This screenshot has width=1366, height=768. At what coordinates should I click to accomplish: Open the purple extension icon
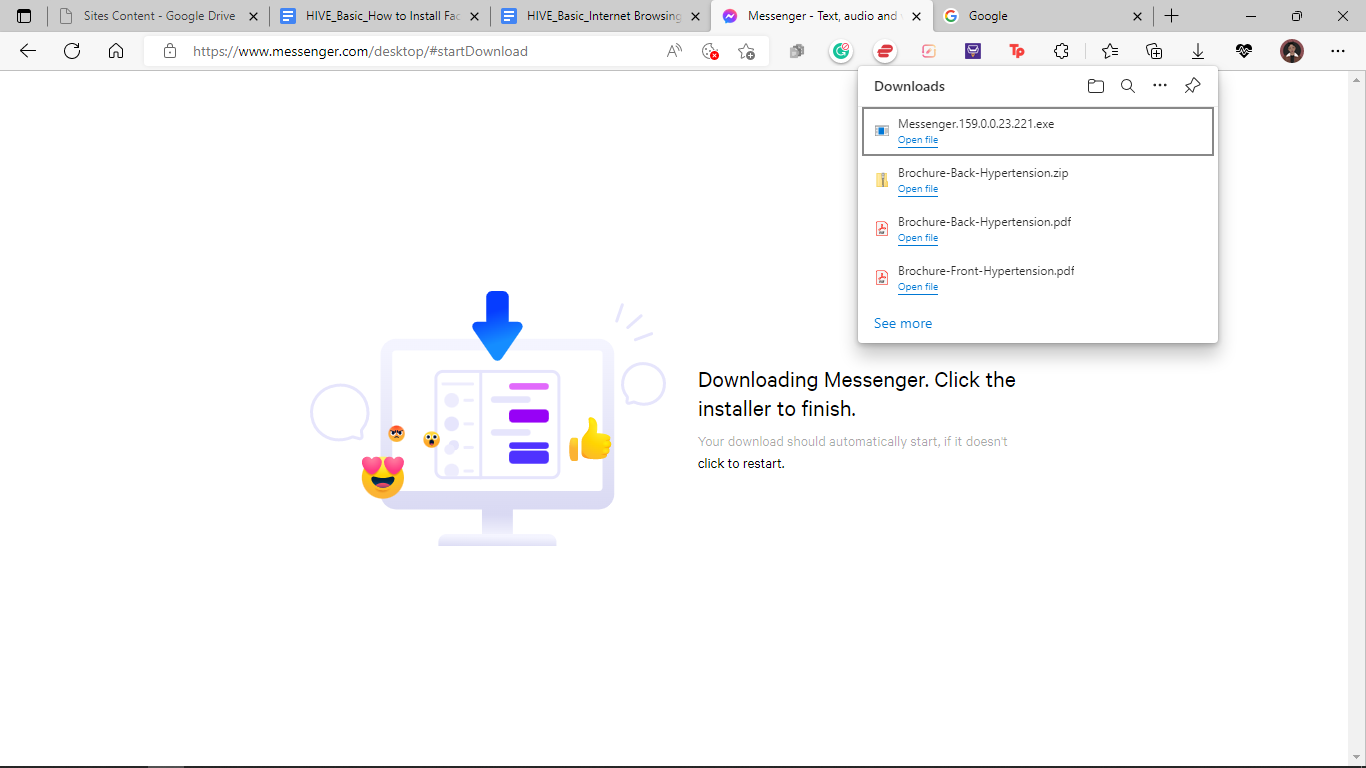click(x=973, y=51)
